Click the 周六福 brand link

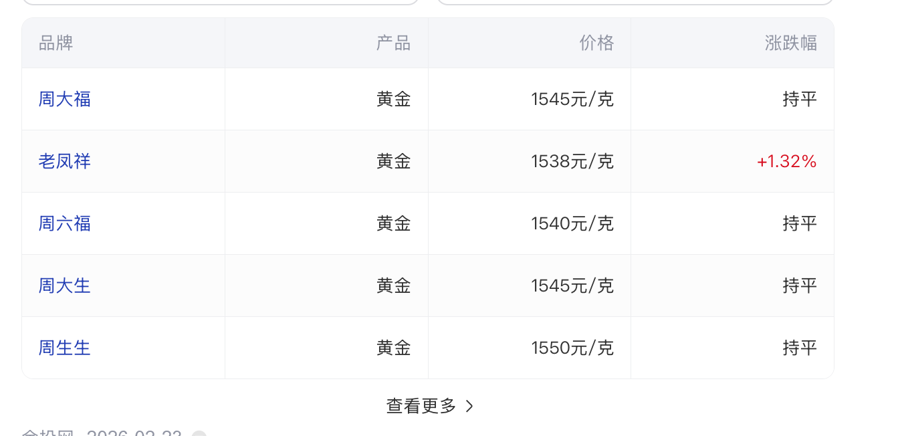(65, 223)
